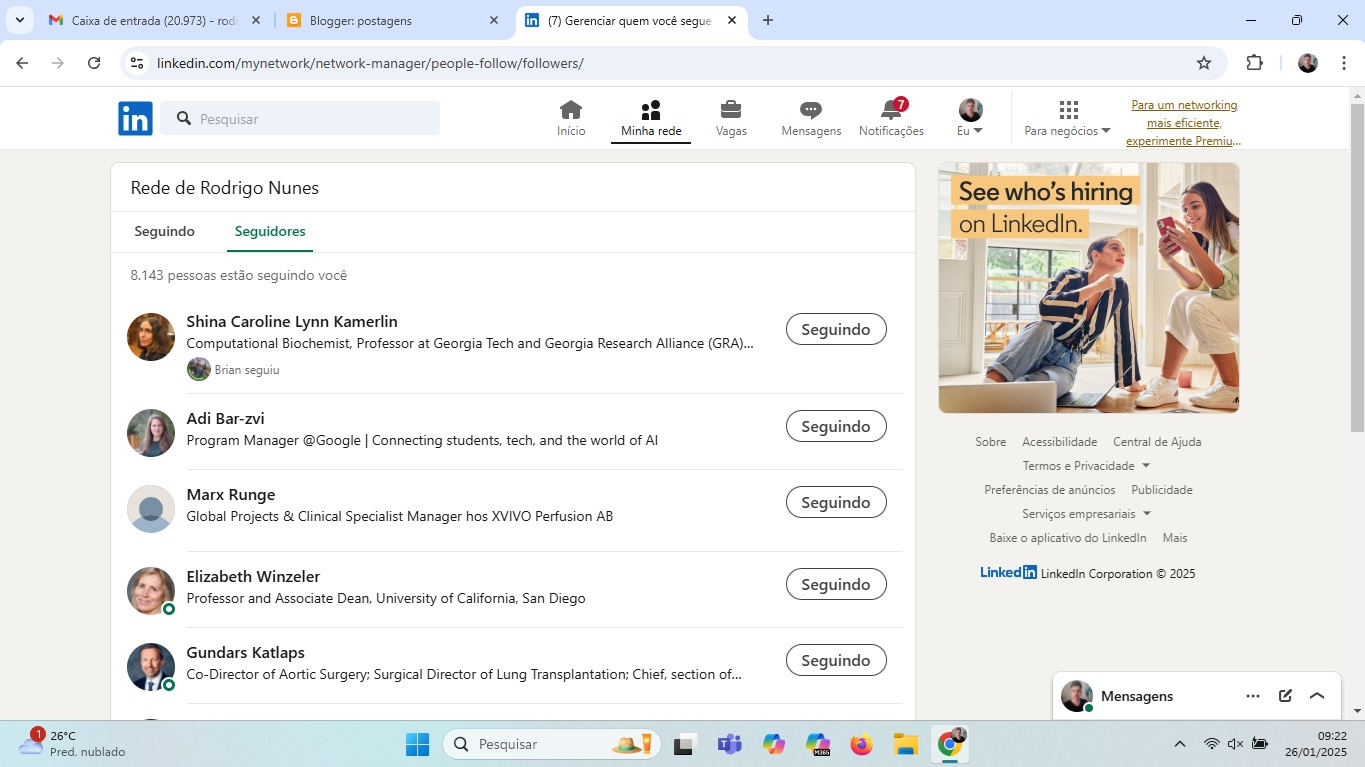Open Shina Caroline Lynn Kamerlin's profile photo
Viewport: 1365px width, 767px height.
coord(151,337)
